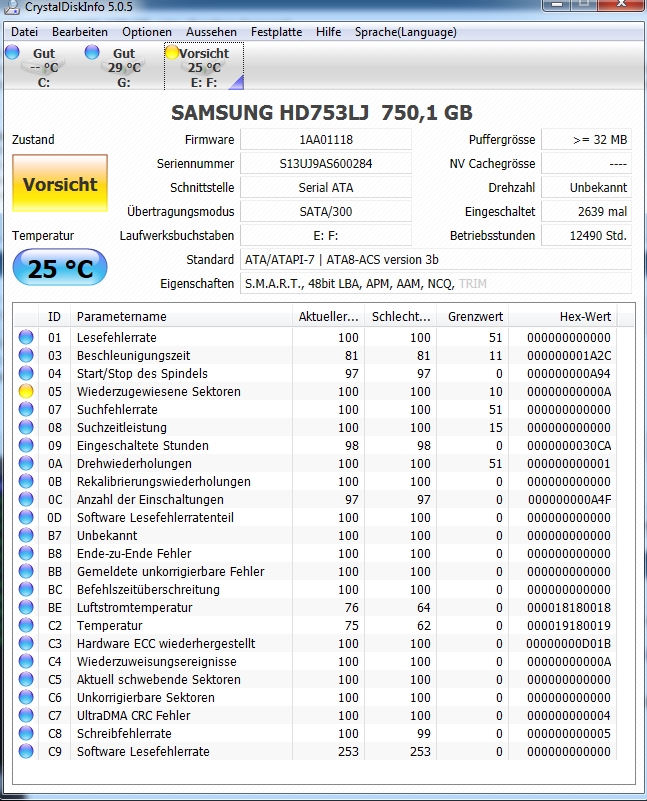Select the UltraDMA CRC Fehler parameter name
Screen dimensions: 647x801
(133, 715)
